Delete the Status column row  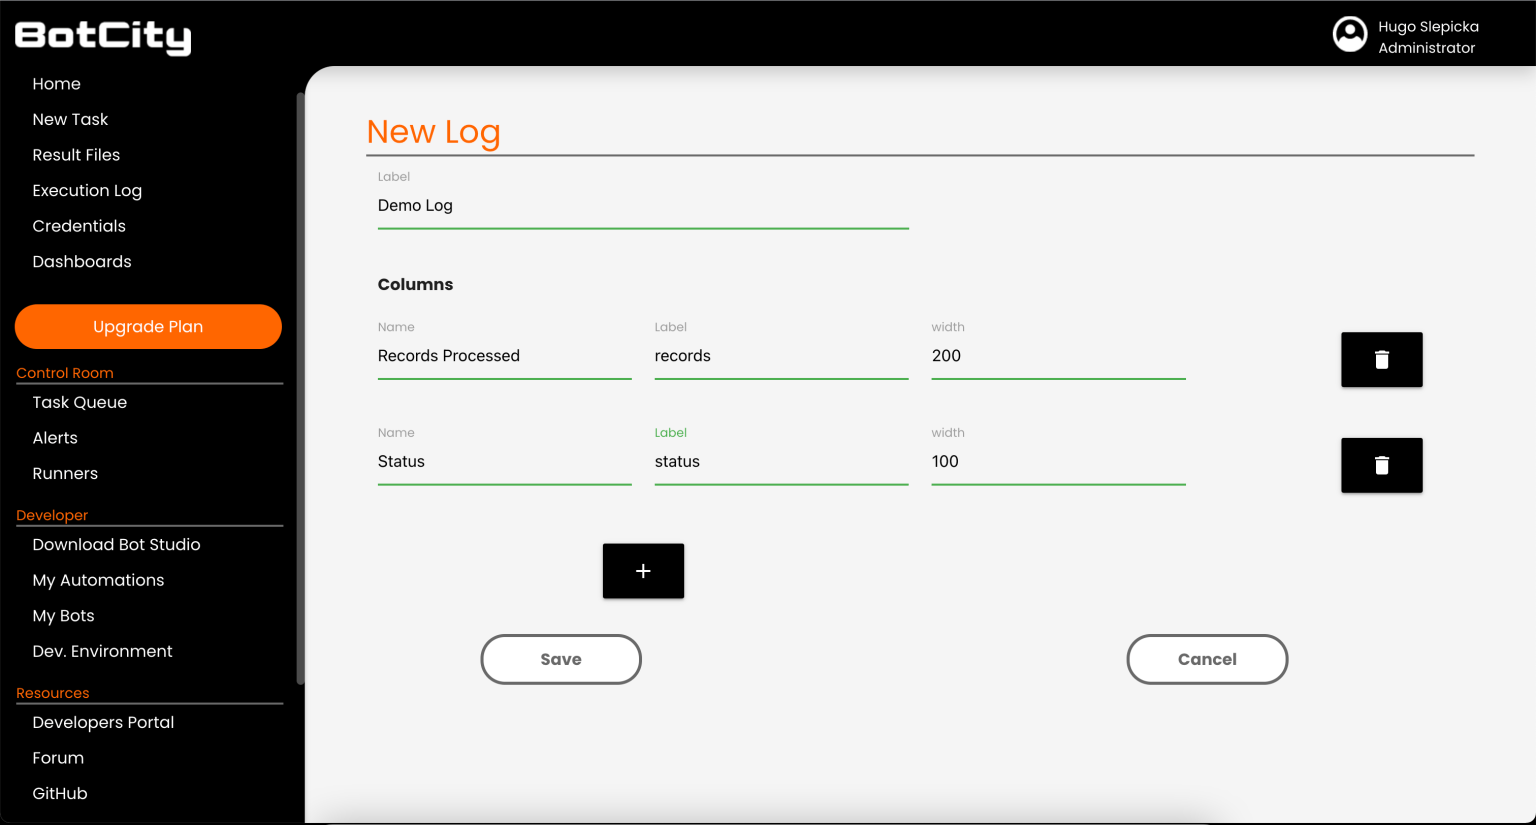click(x=1381, y=465)
